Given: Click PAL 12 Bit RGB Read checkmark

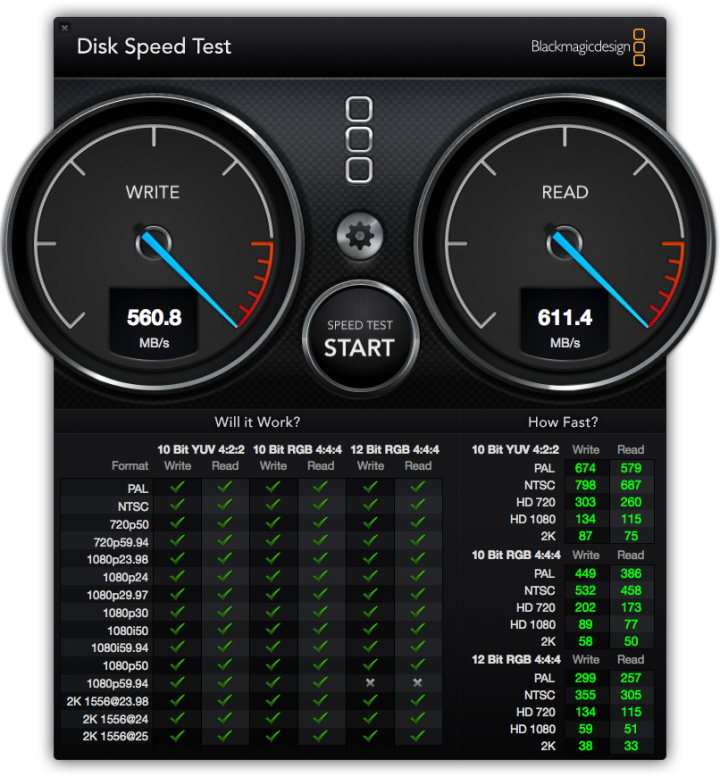Looking at the screenshot, I should click(418, 487).
